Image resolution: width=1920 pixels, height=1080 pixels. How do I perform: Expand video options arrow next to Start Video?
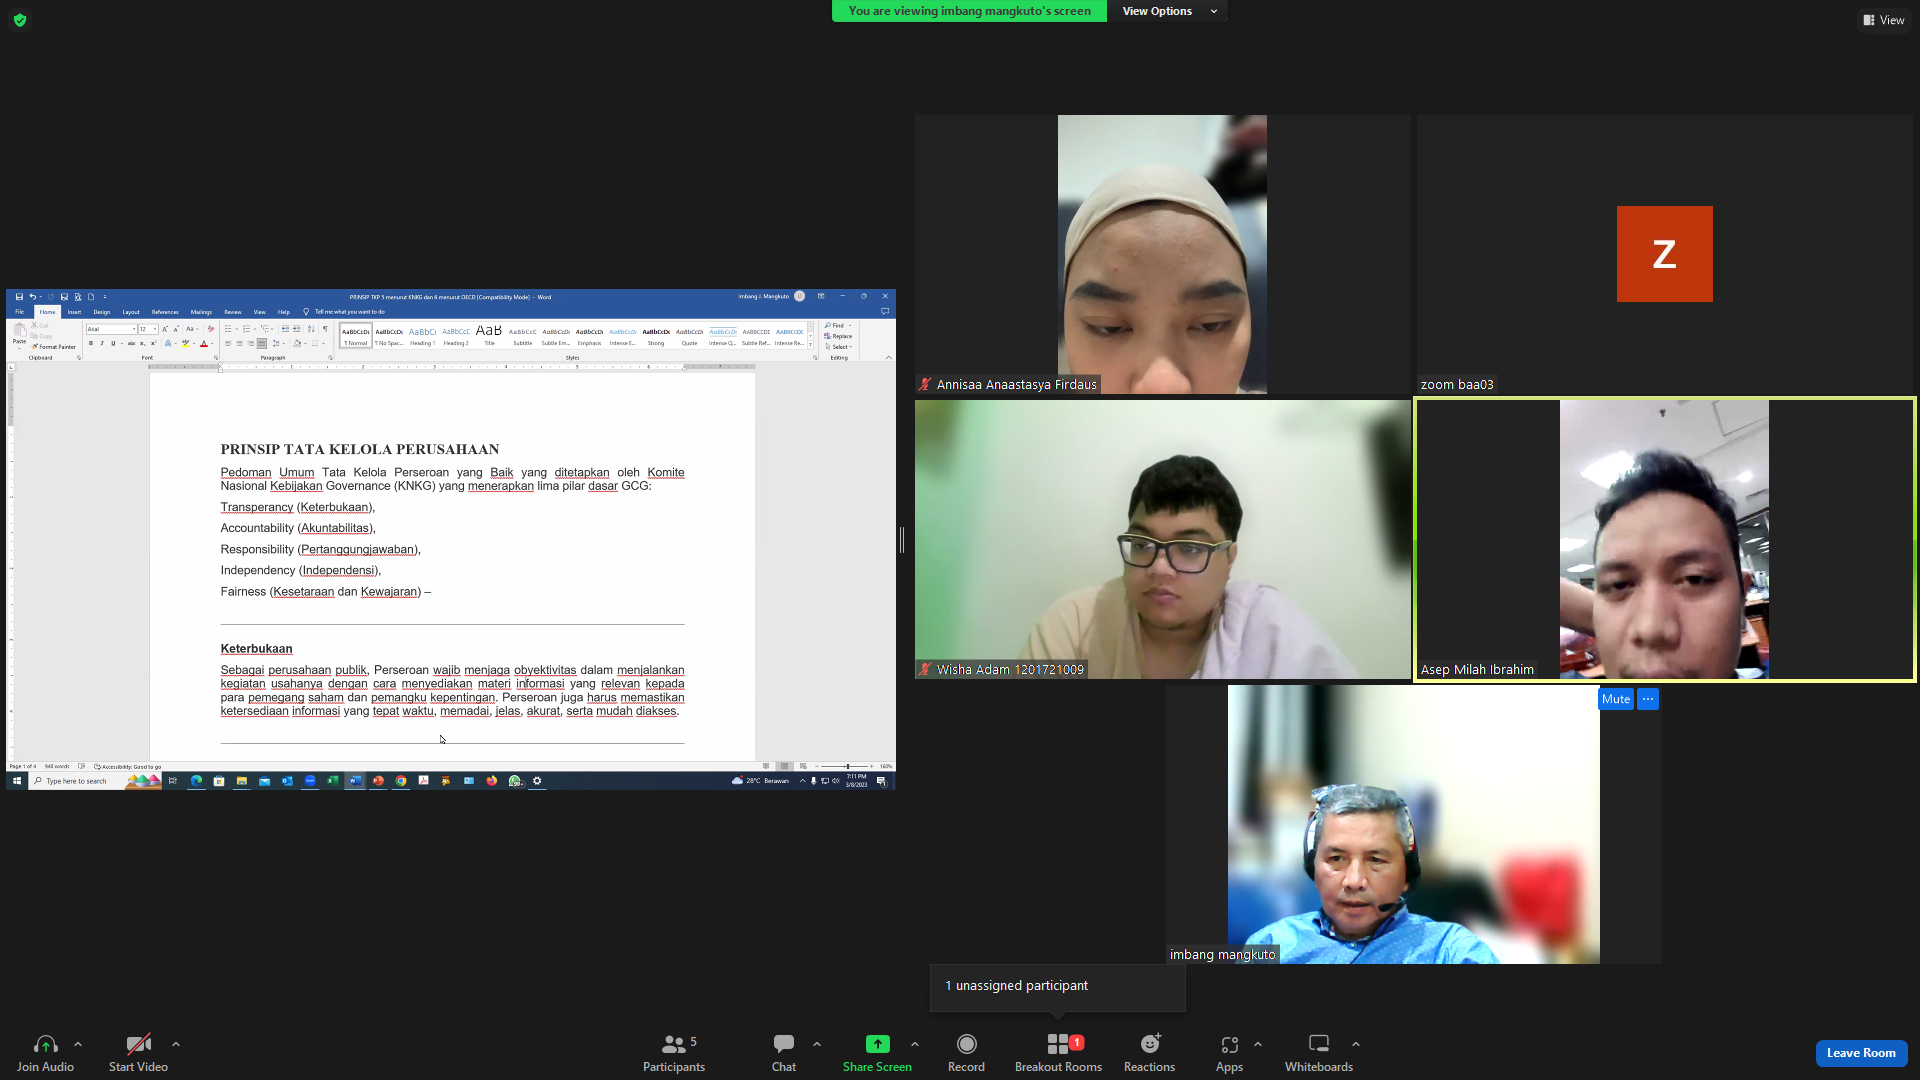[x=176, y=1044]
